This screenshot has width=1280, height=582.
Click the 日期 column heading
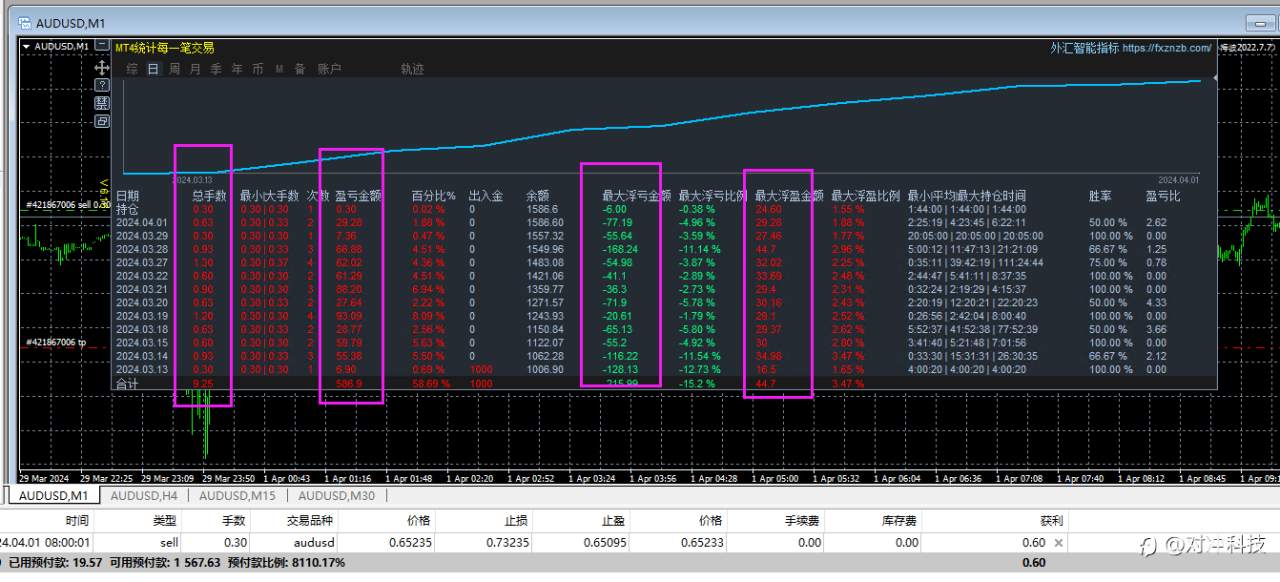point(128,196)
